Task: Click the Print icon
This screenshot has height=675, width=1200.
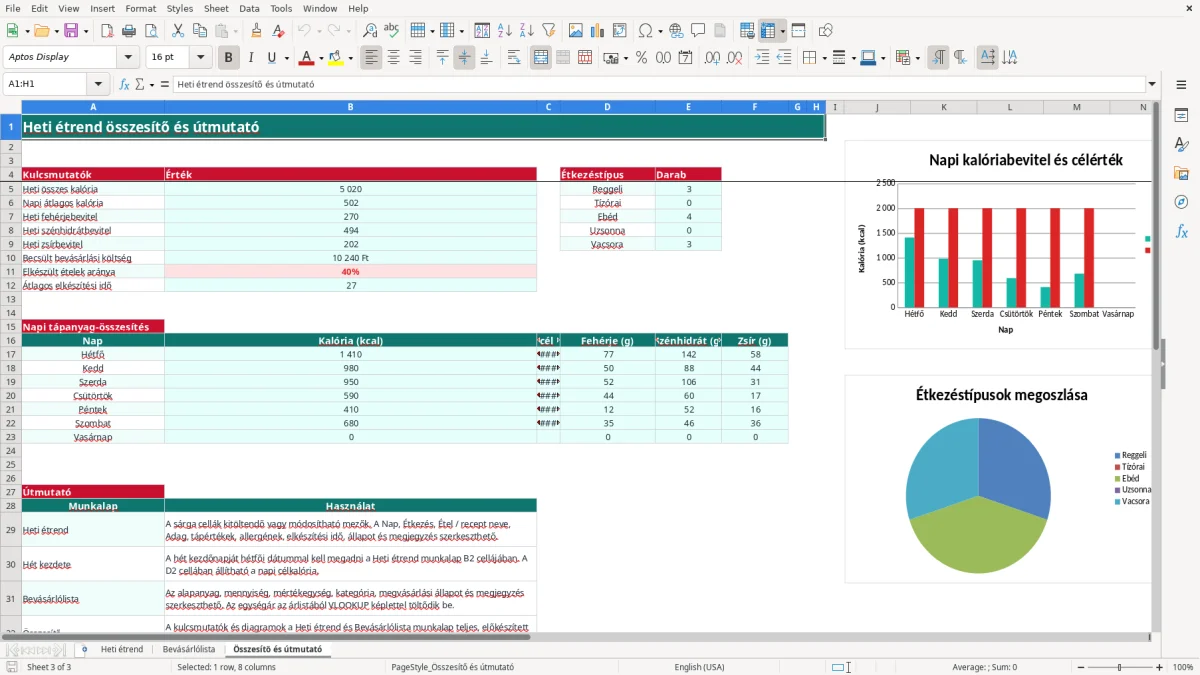Action: pyautogui.click(x=130, y=31)
